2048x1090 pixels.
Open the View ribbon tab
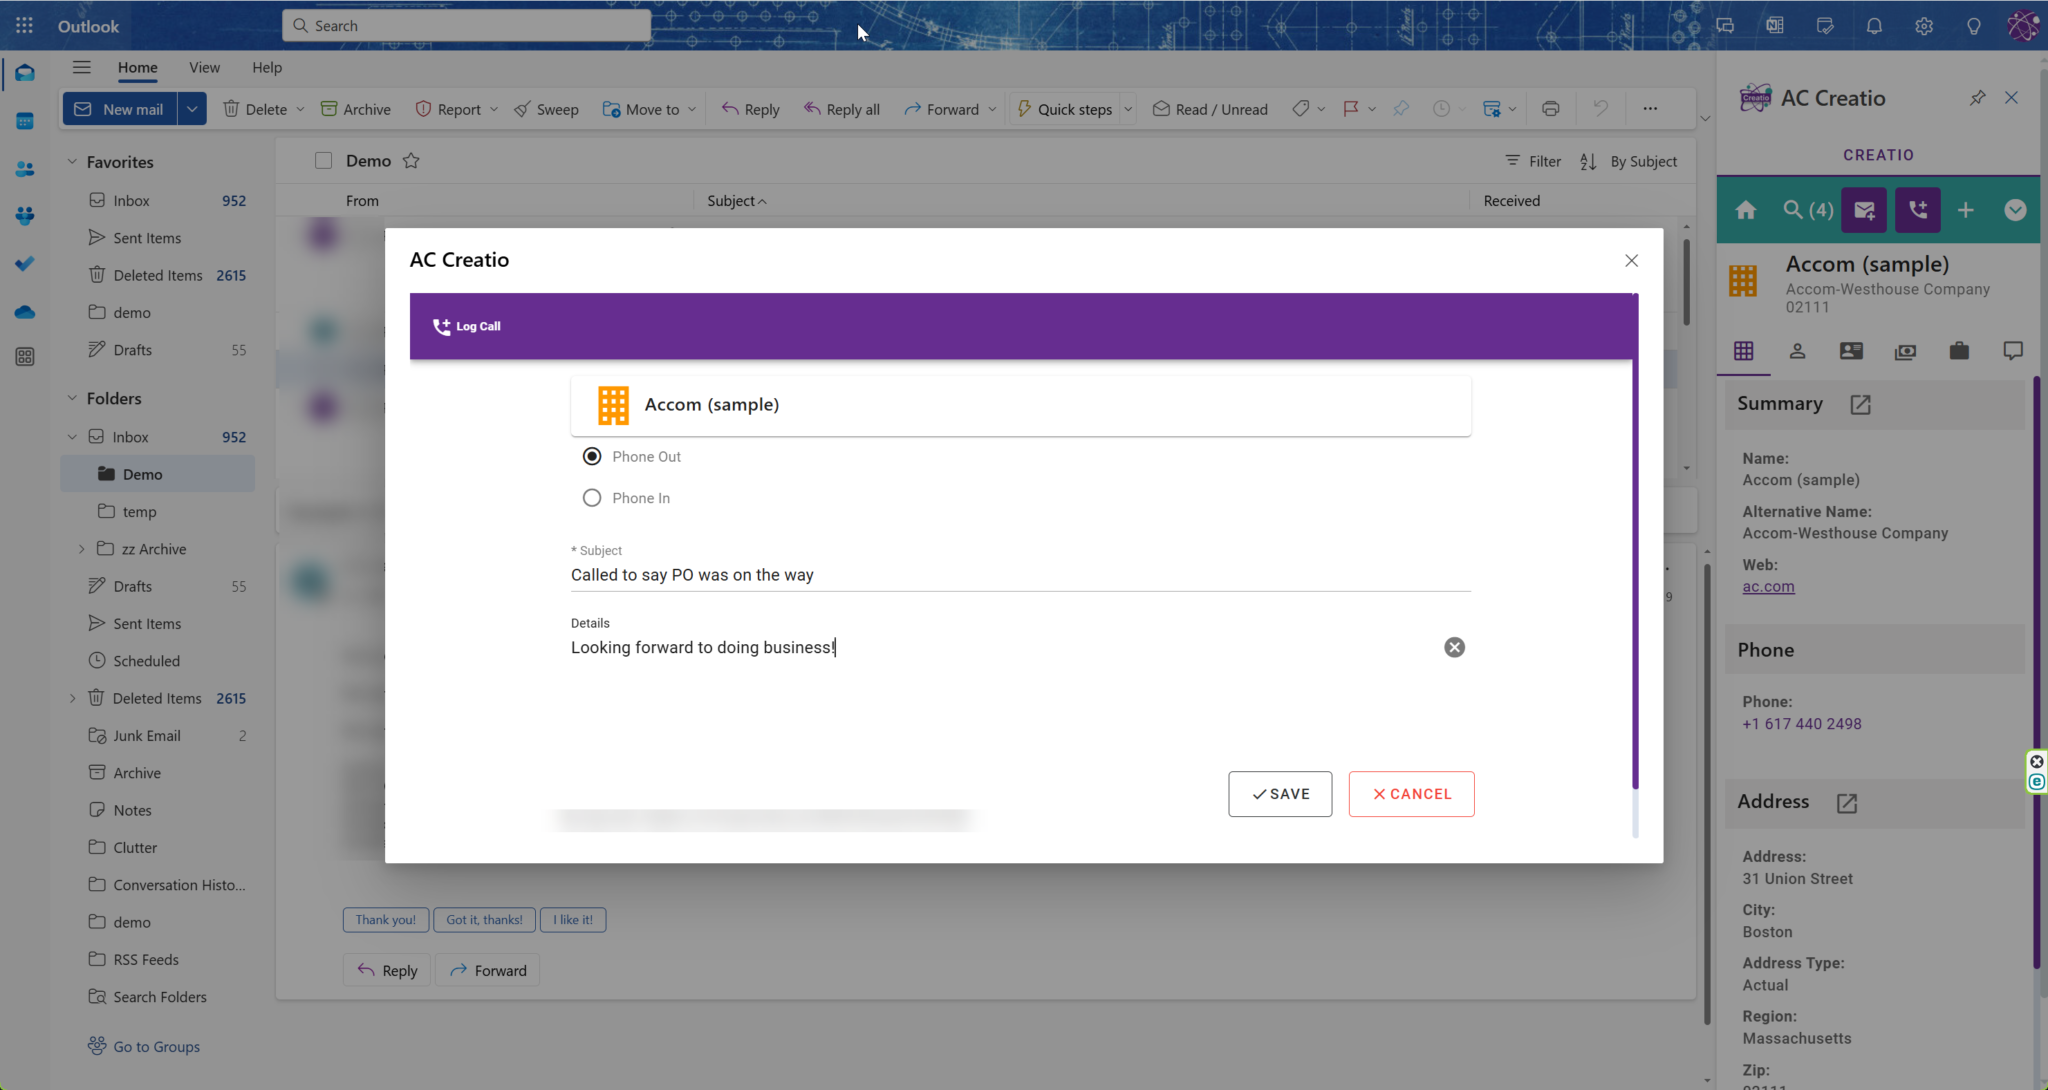pyautogui.click(x=204, y=67)
